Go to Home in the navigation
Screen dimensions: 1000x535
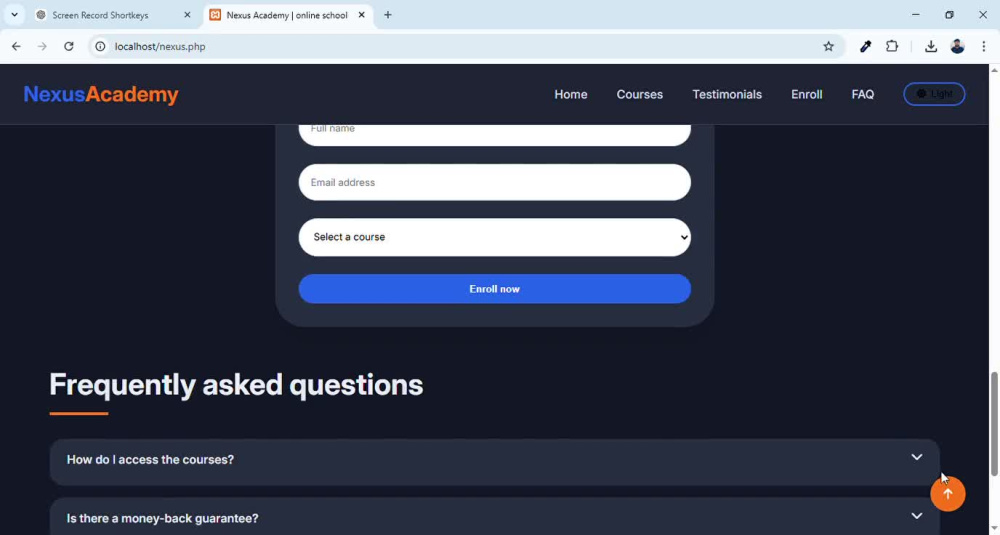click(571, 94)
